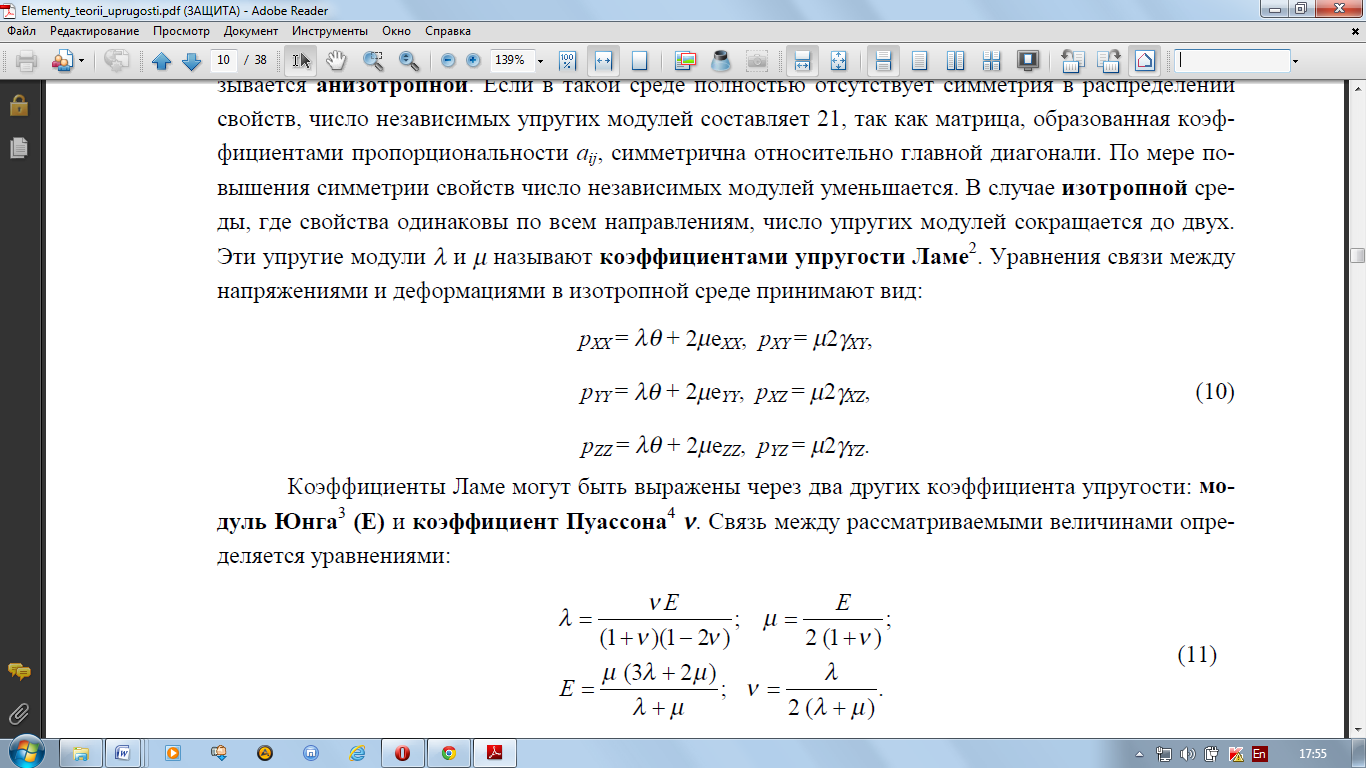Viewport: 1366px width, 768px height.
Task: Click the Snapshot camera tool
Action: click(757, 60)
